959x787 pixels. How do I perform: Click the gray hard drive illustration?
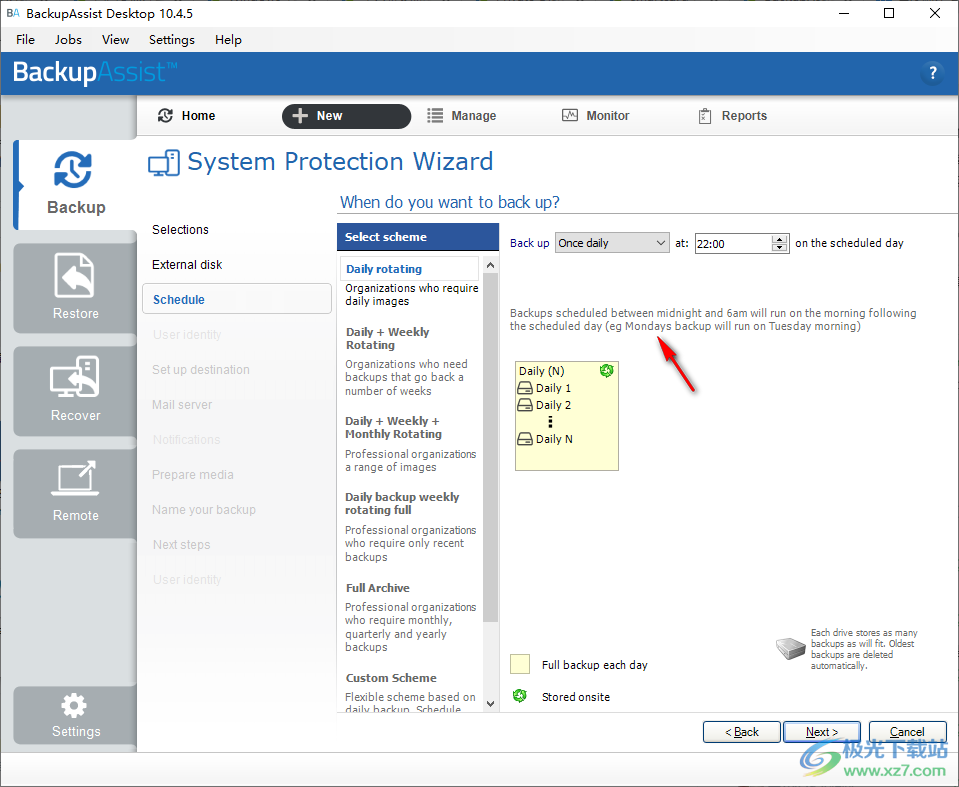pos(791,648)
